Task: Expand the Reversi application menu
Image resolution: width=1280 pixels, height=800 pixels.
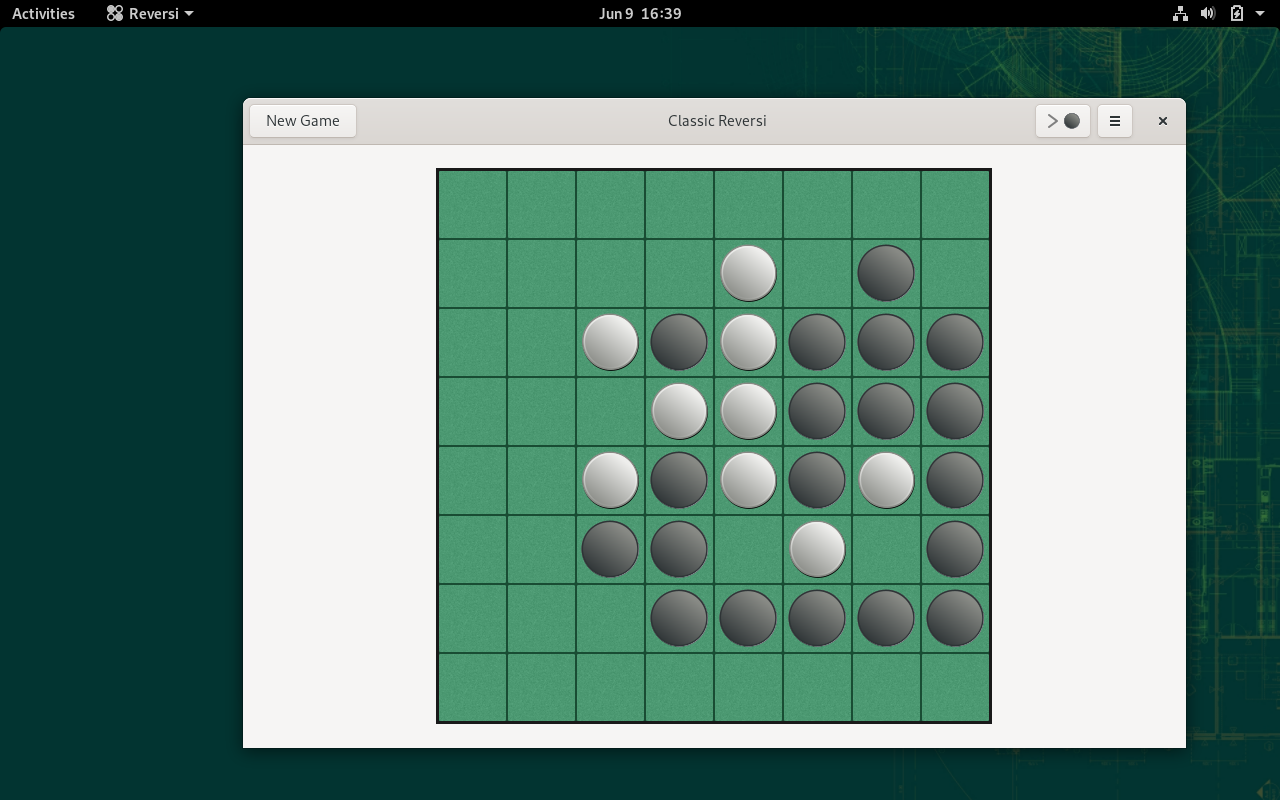Action: pyautogui.click(x=150, y=13)
